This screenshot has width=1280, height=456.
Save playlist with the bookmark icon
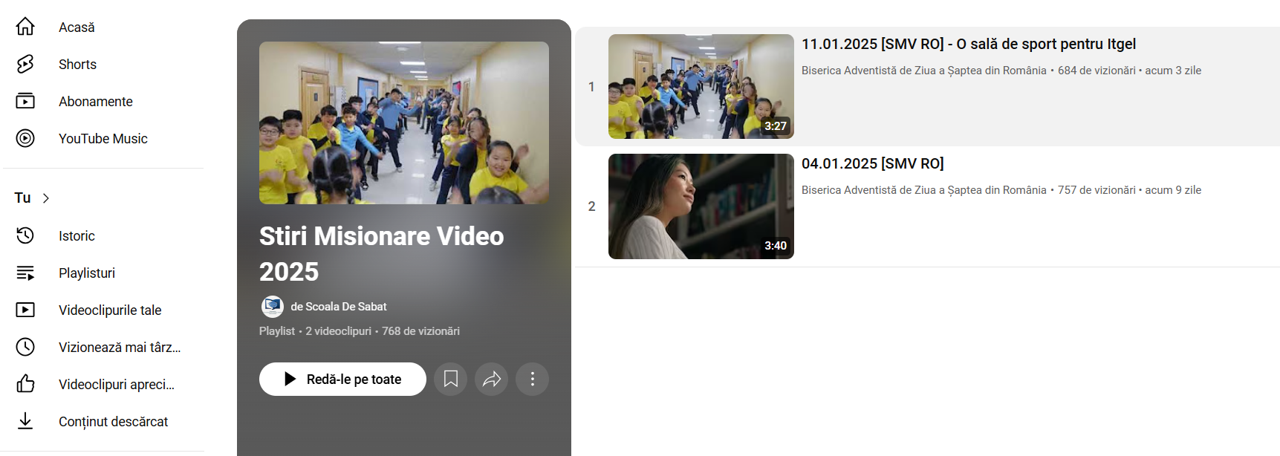(451, 379)
